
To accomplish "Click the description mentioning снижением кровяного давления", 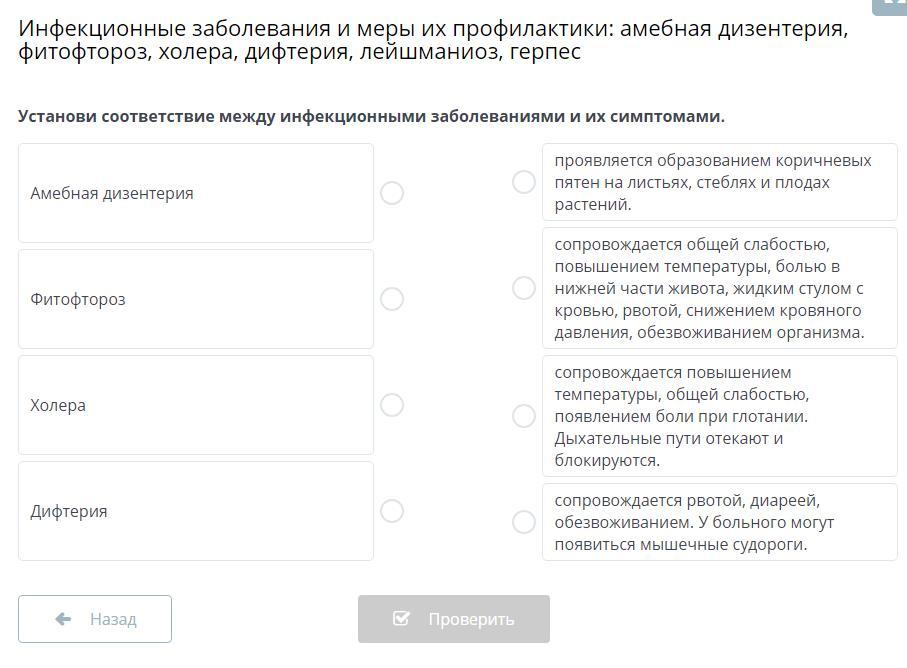I will pyautogui.click(x=719, y=288).
